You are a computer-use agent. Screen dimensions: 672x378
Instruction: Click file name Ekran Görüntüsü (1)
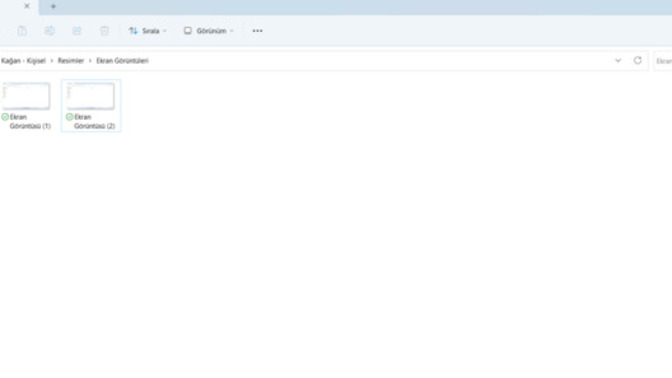pyautogui.click(x=30, y=121)
